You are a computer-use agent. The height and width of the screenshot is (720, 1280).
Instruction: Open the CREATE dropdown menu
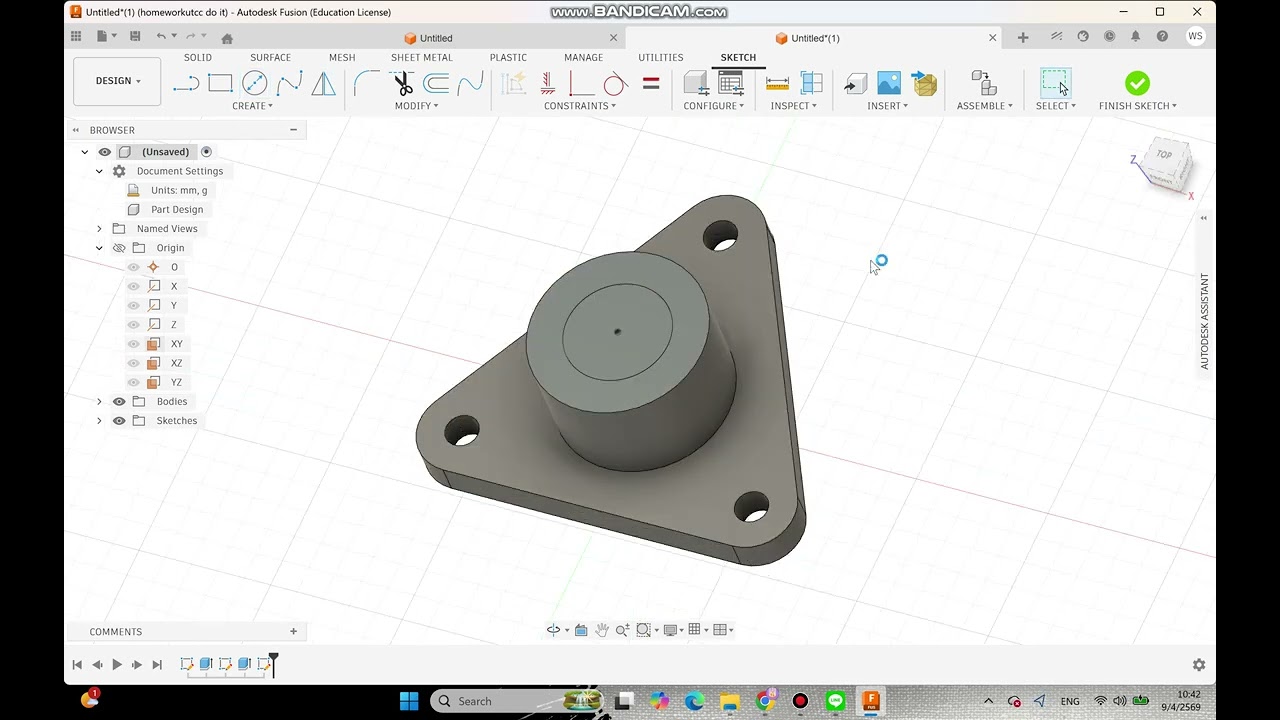(x=252, y=106)
